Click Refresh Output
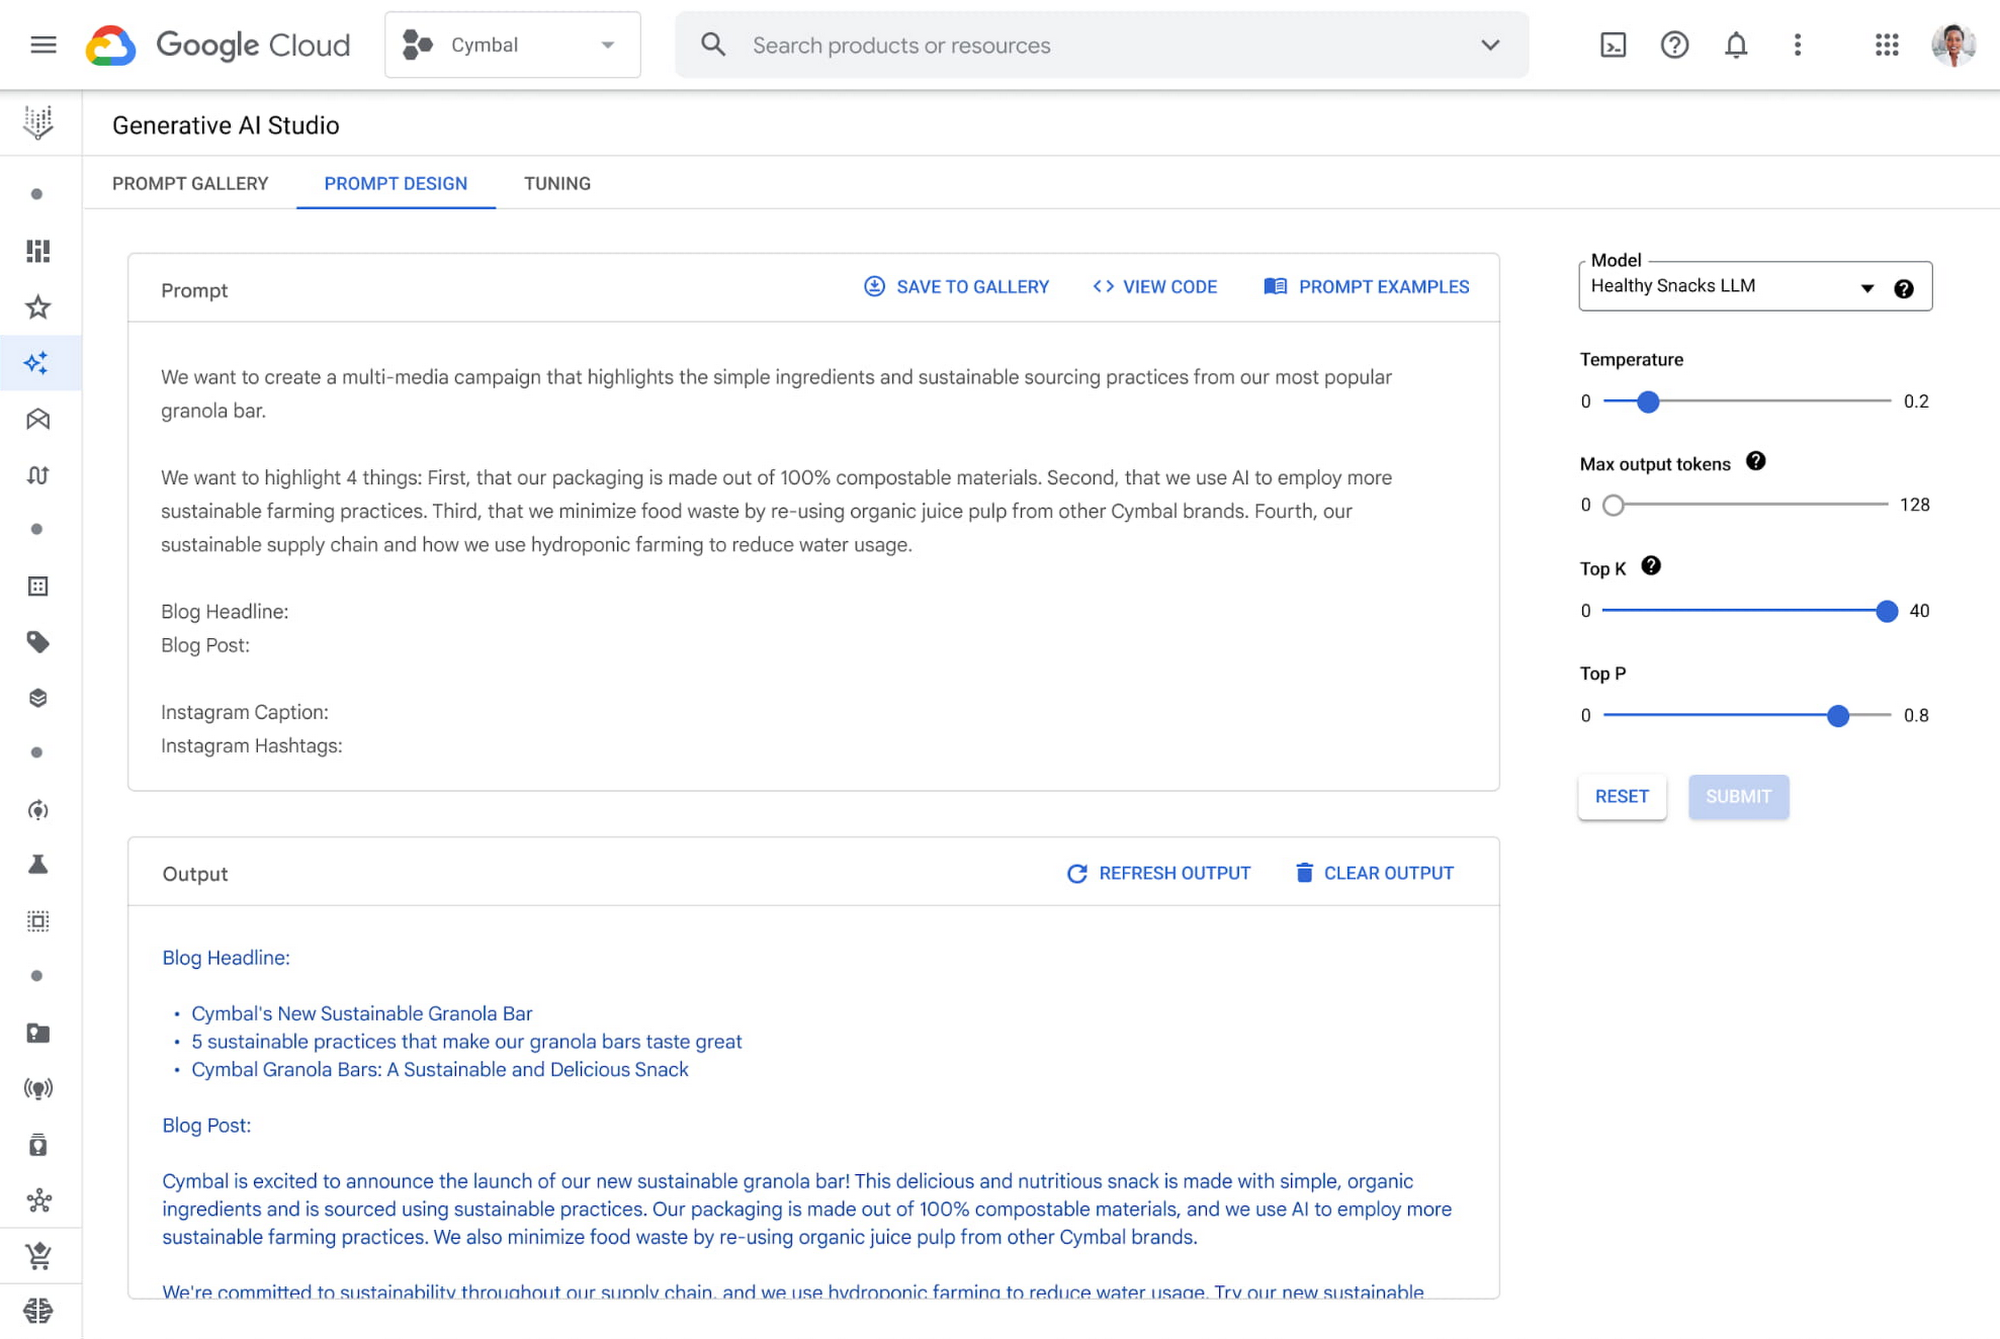Viewport: 2000px width, 1339px height. point(1159,873)
